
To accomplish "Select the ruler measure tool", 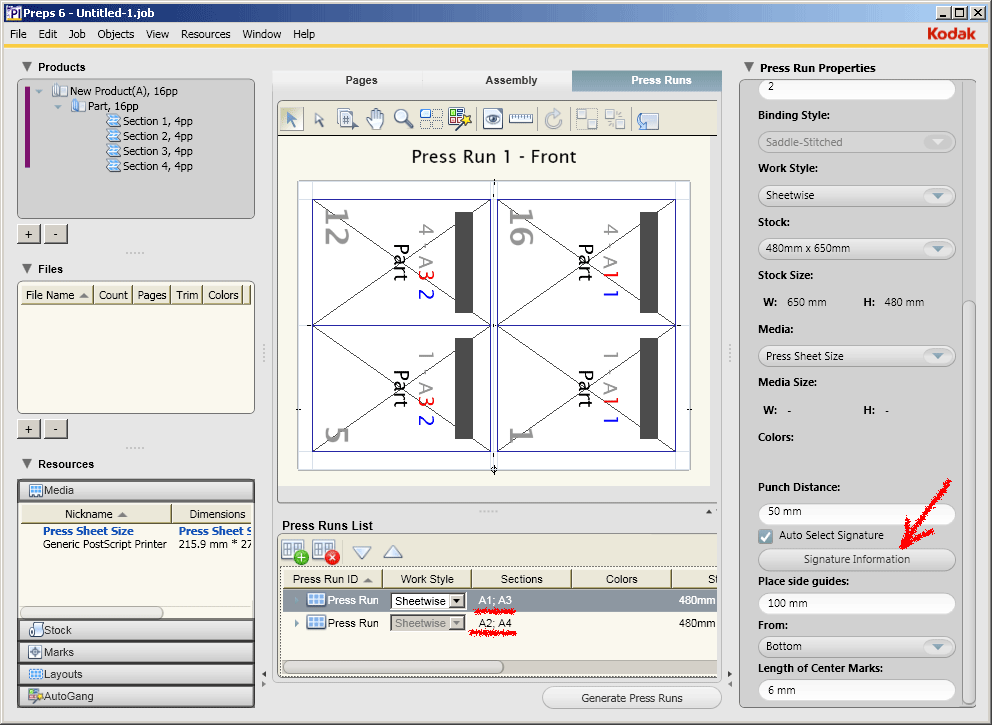I will pos(521,118).
